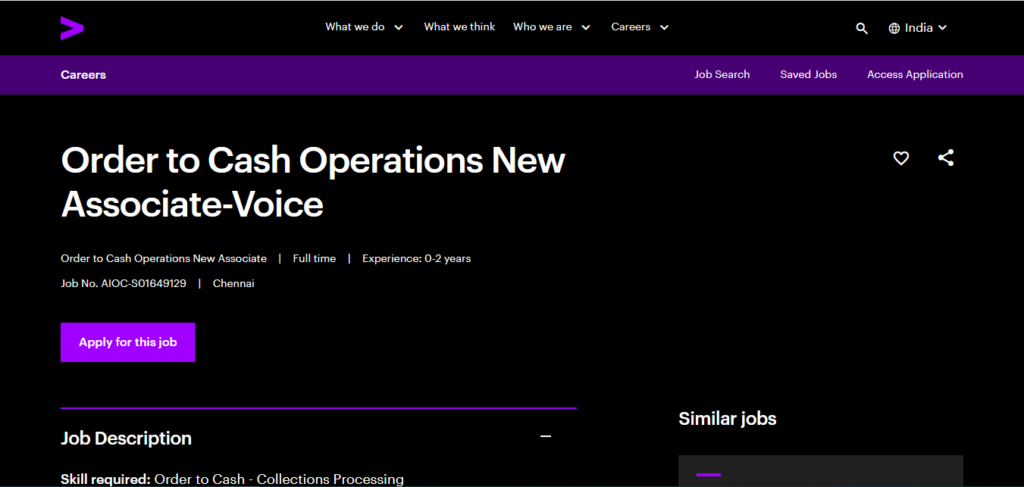Click Order to Cash Operations New Associate subtitle
The image size is (1024, 487).
[x=163, y=259]
